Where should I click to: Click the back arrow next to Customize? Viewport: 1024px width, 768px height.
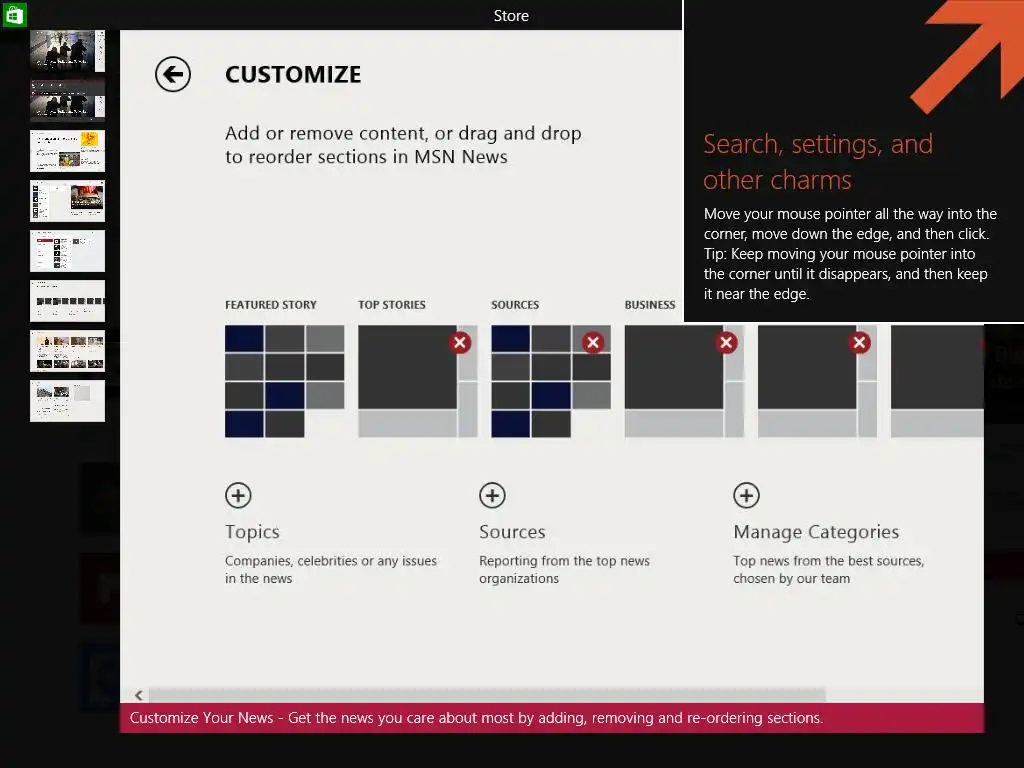173,74
